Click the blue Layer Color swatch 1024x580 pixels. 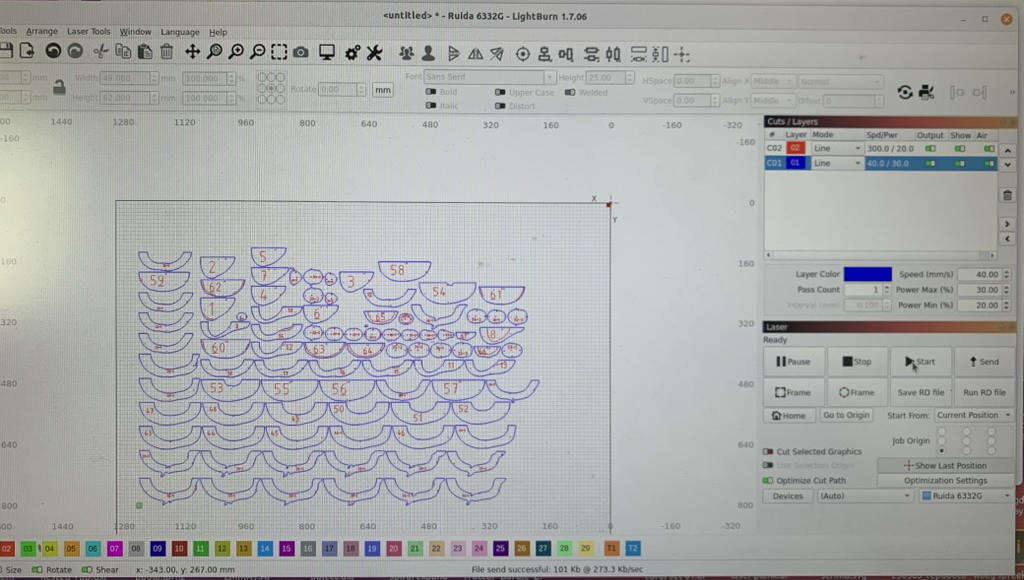click(x=867, y=274)
